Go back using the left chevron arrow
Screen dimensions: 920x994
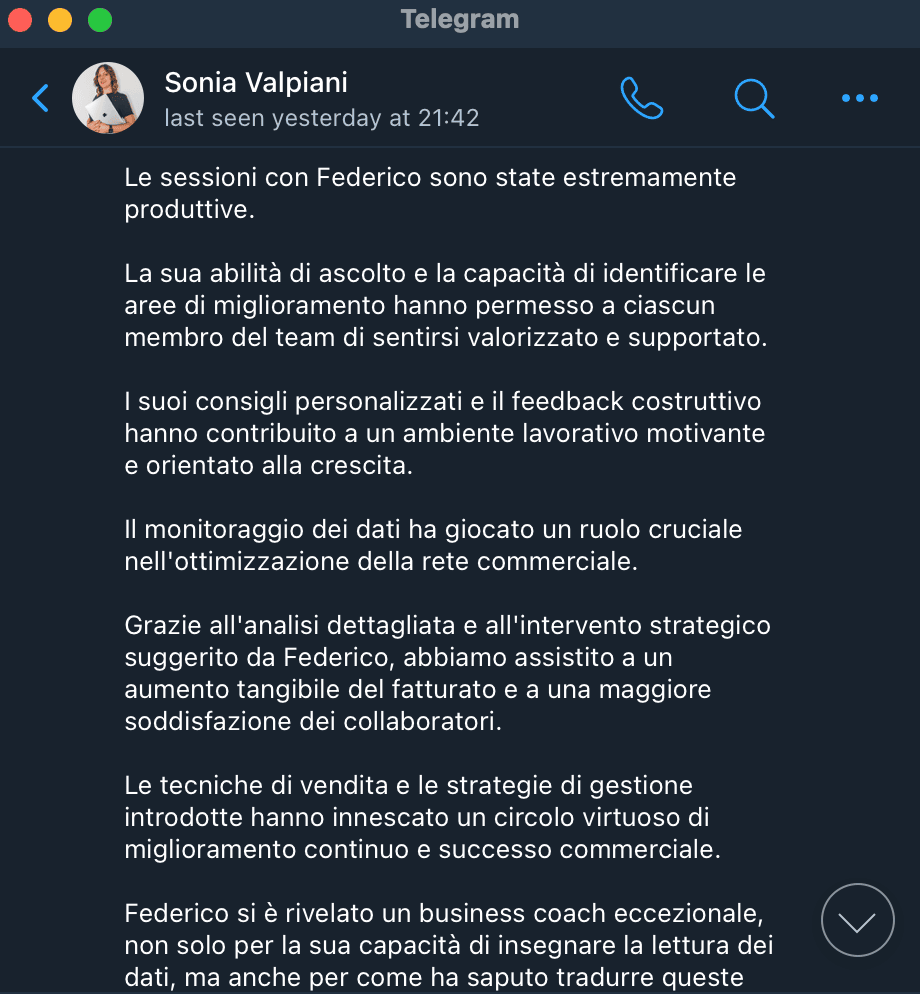coord(40,98)
